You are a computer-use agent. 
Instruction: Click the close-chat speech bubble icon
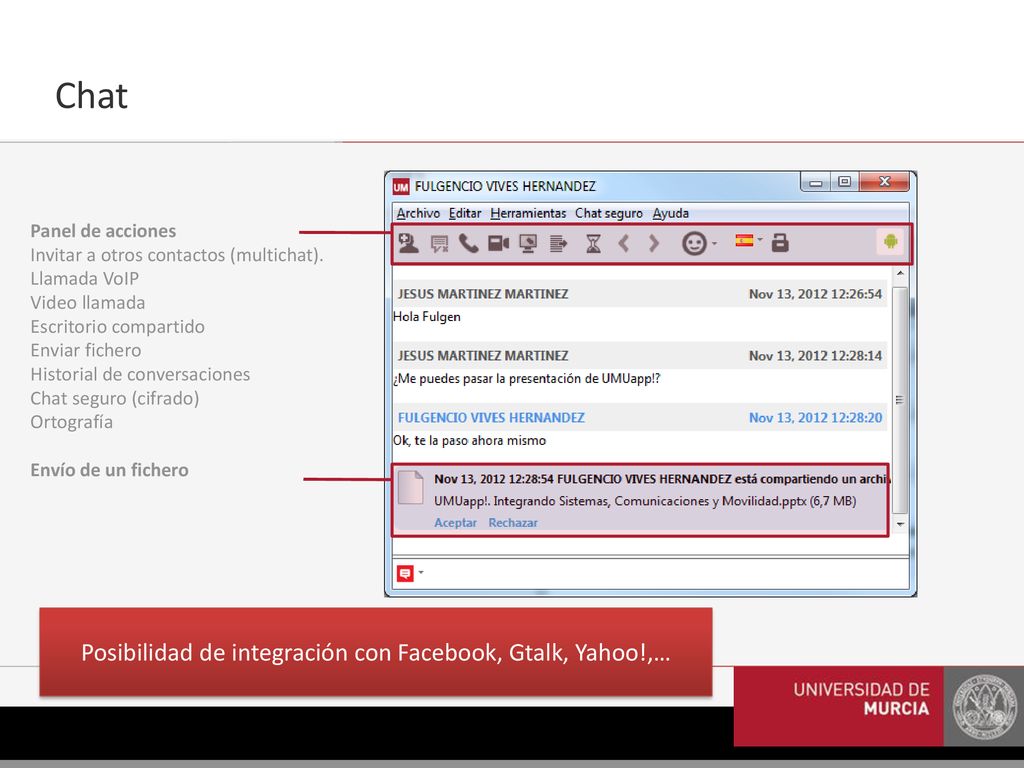[x=440, y=244]
